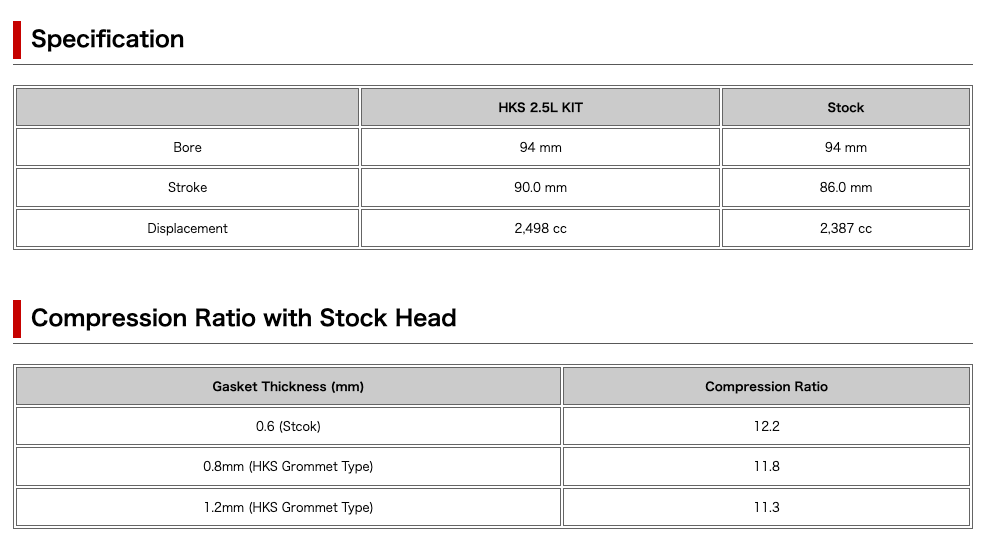Click the 90.0 mm stroke value
The image size is (984, 540).
tap(540, 187)
